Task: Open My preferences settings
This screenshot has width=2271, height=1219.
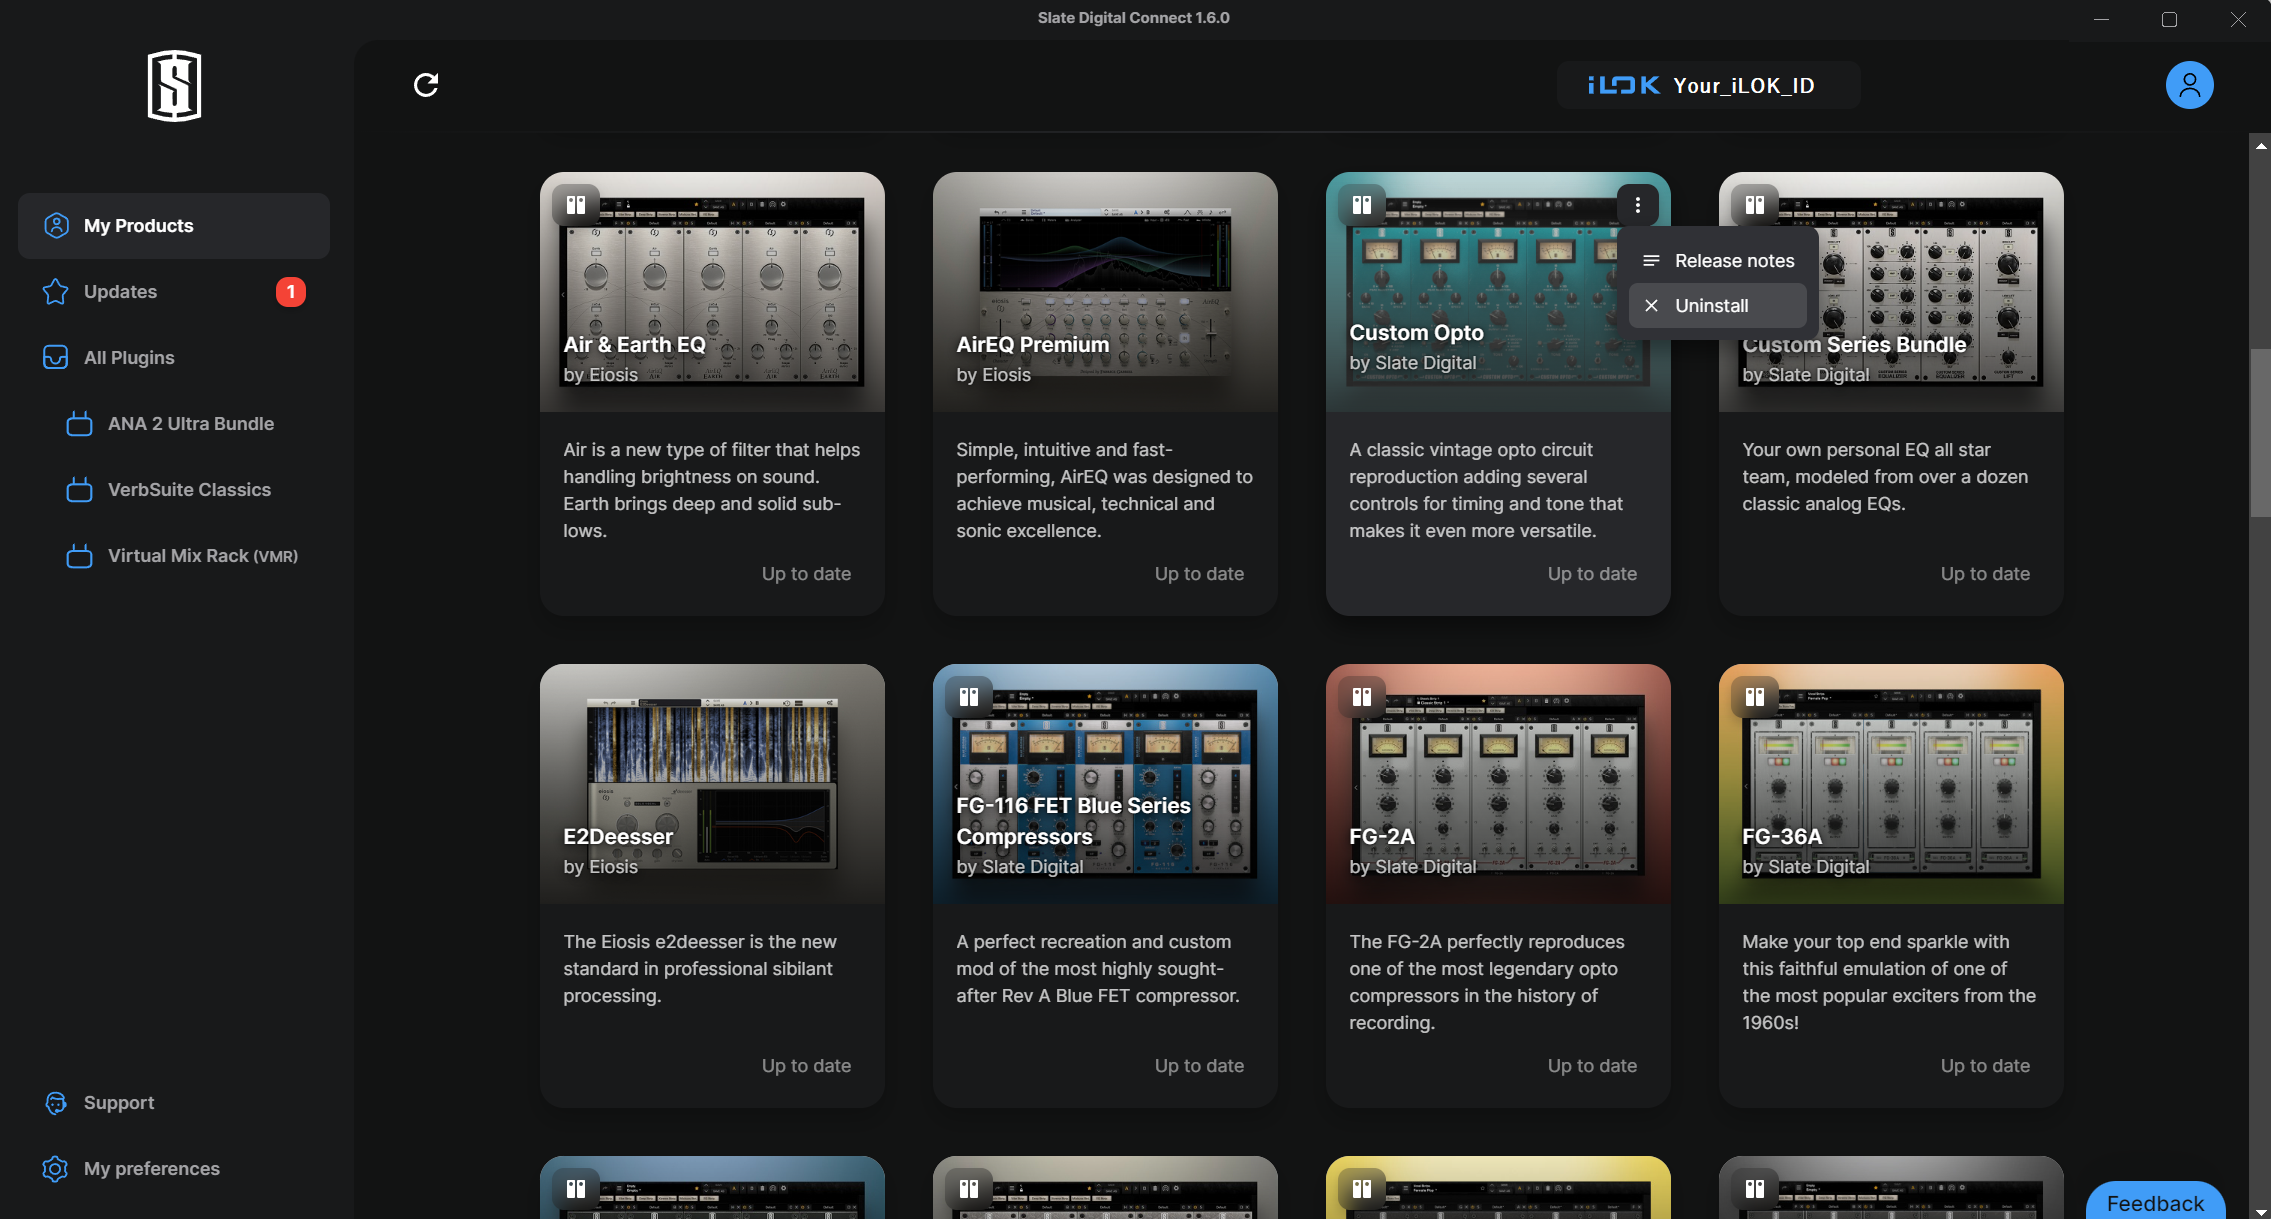Action: tap(151, 1169)
